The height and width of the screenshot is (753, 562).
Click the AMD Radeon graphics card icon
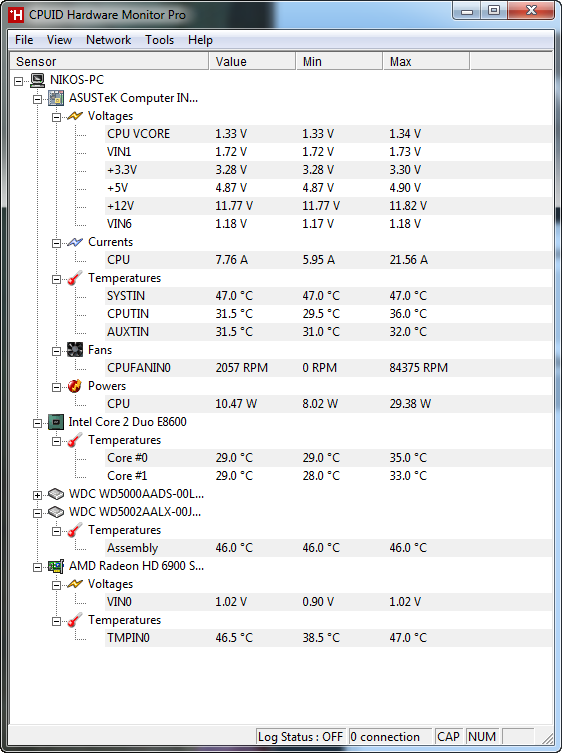[x=56, y=566]
